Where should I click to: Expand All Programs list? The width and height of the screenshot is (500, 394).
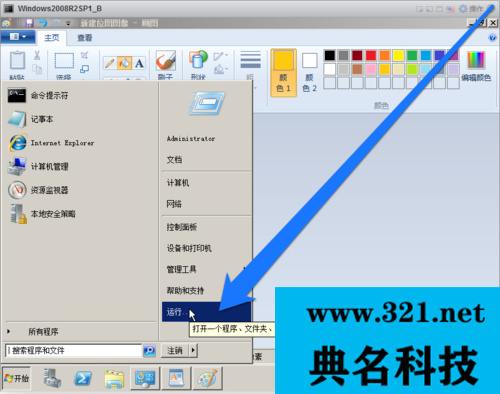[x=43, y=332]
